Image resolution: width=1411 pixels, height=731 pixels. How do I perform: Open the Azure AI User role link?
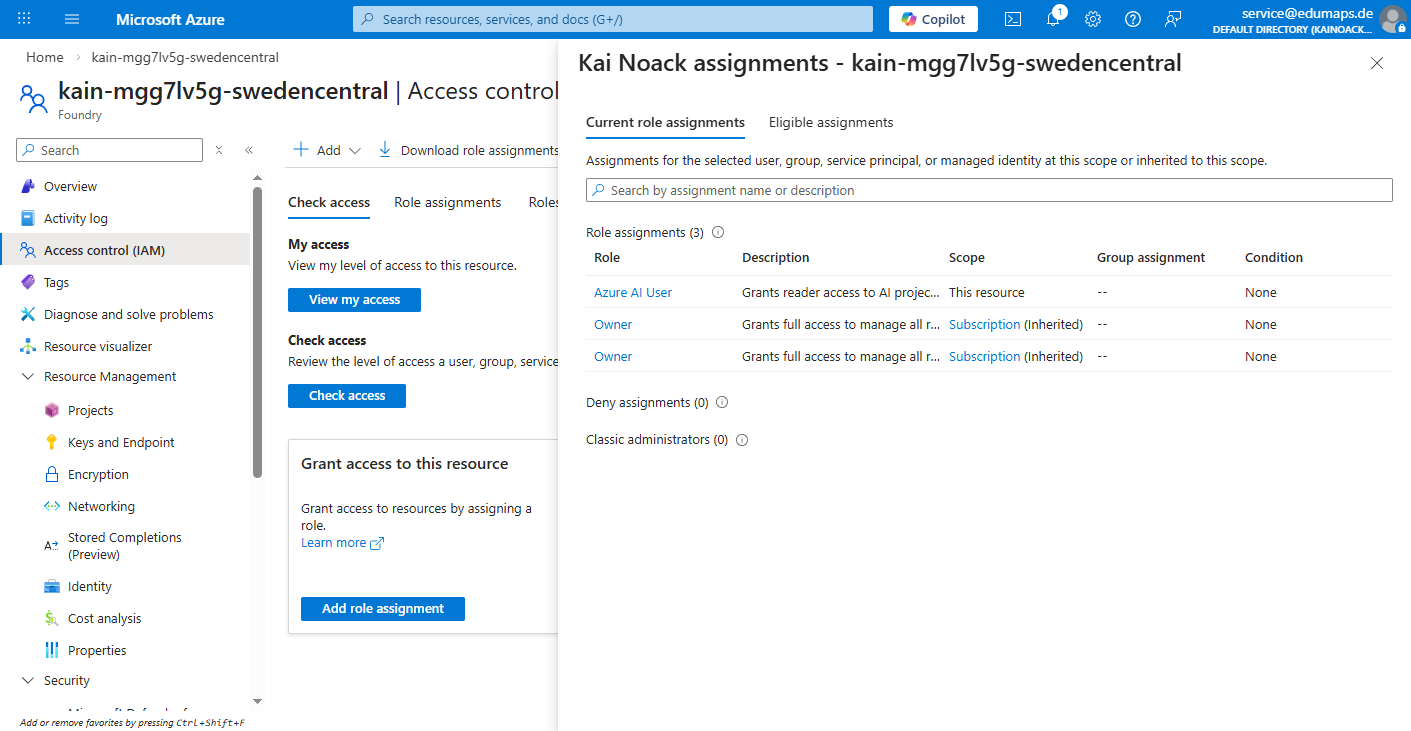tap(633, 293)
